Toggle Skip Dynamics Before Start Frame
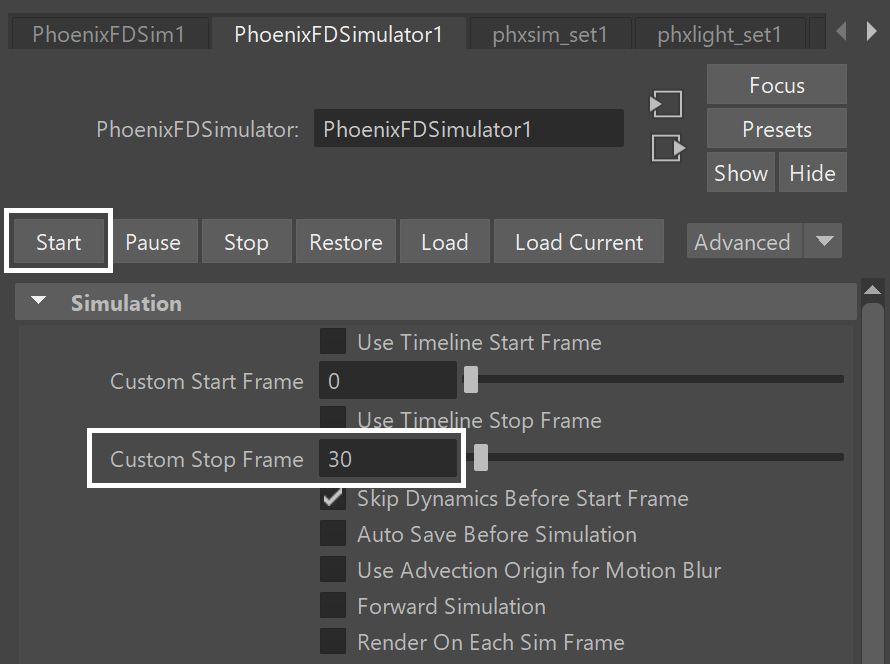890x664 pixels. tap(333, 498)
